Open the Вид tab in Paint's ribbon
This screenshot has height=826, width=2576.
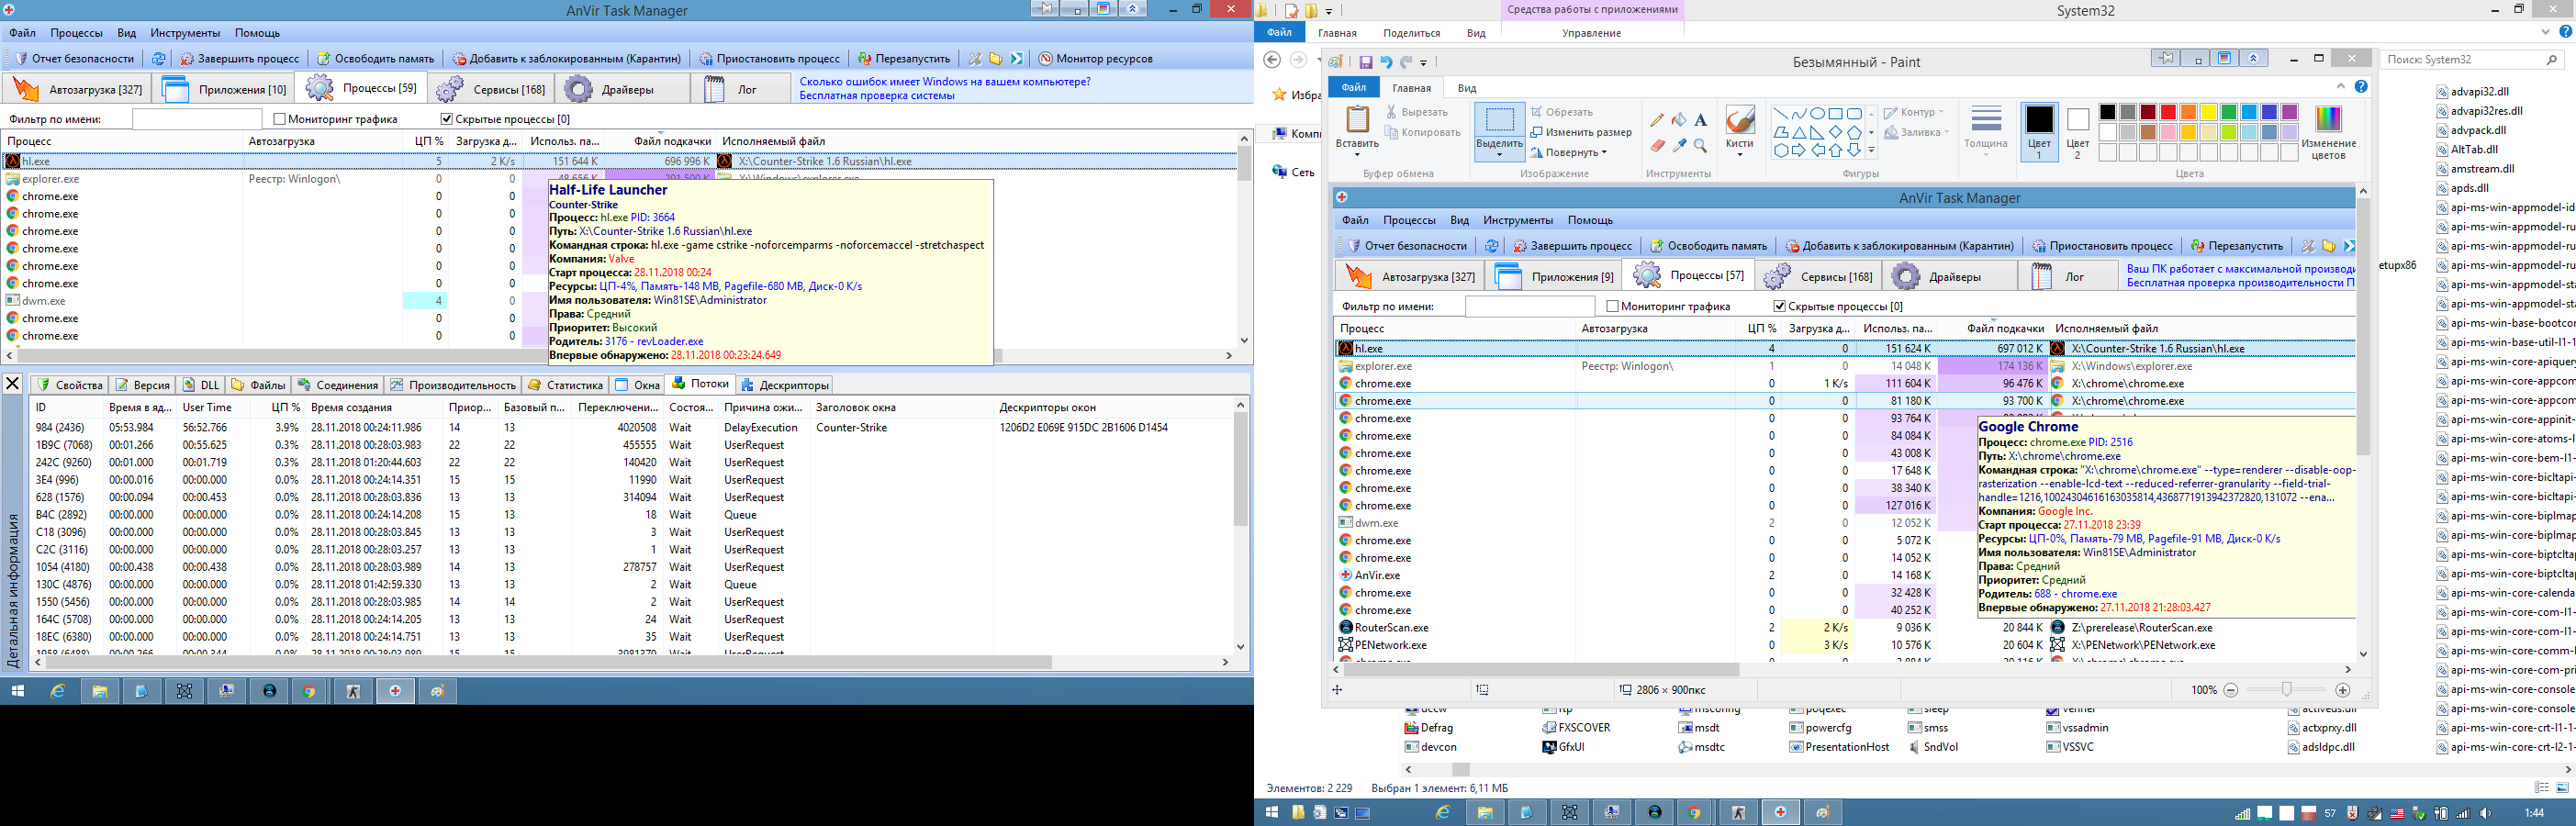pyautogui.click(x=1467, y=88)
